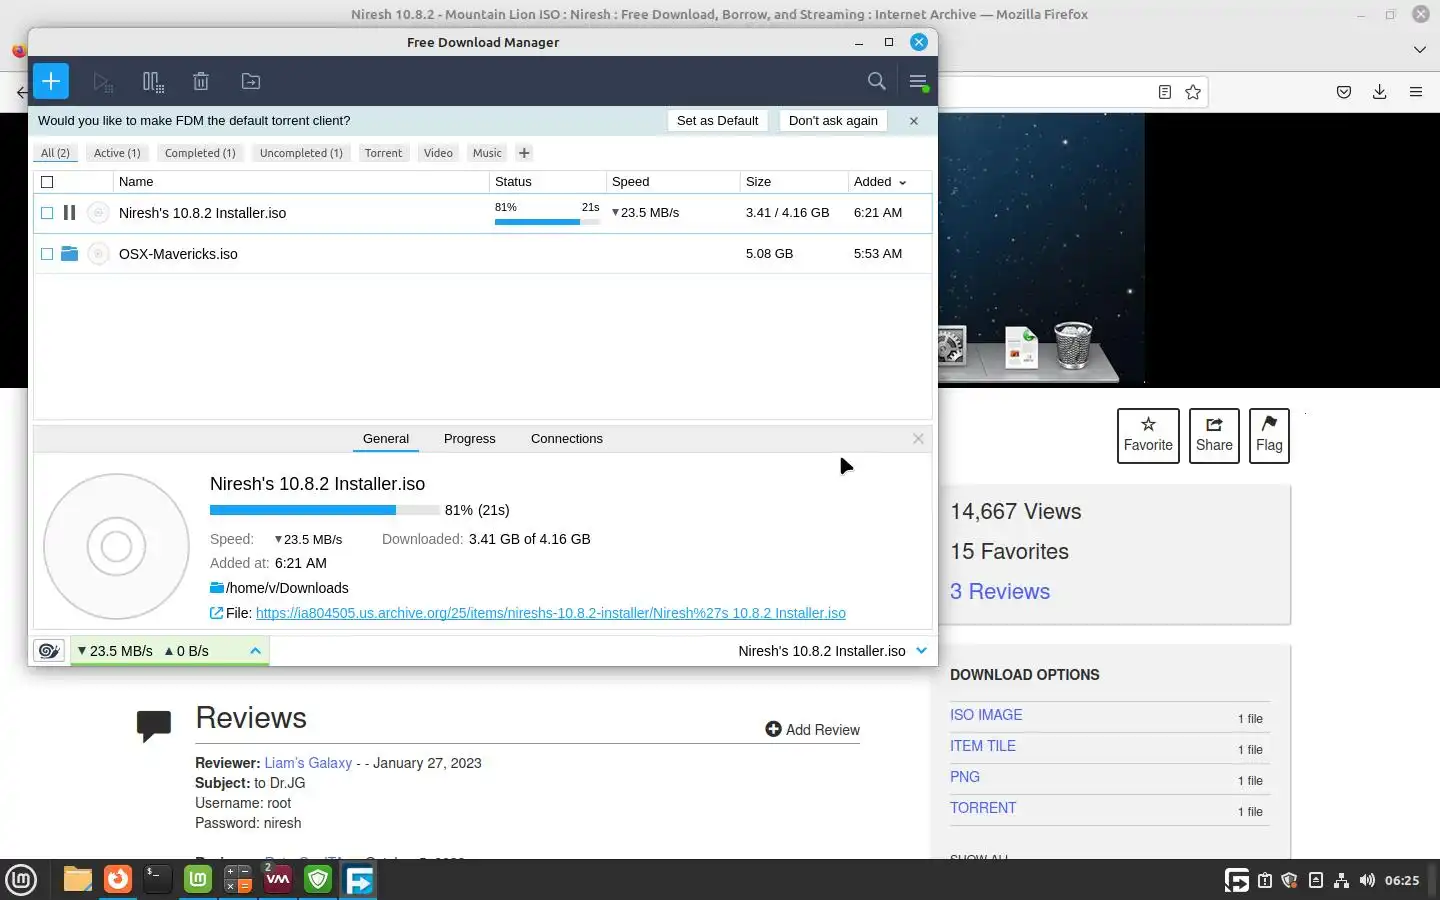
Task: Expand the speed panel chevron in status bar
Action: [255, 651]
